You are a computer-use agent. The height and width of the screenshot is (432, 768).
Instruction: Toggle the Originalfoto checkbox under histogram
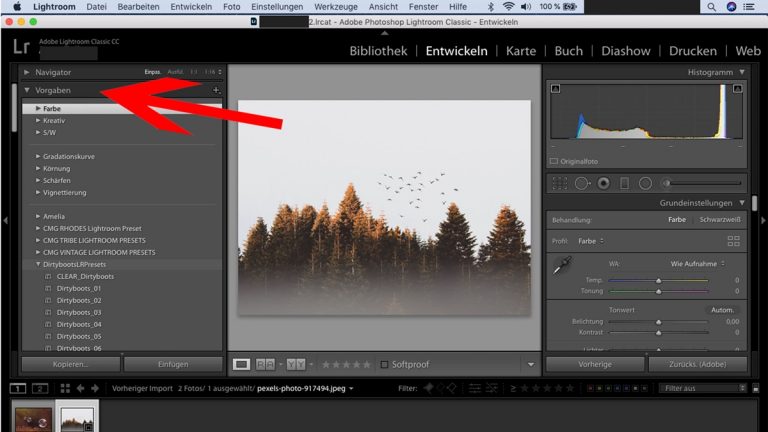[x=553, y=160]
